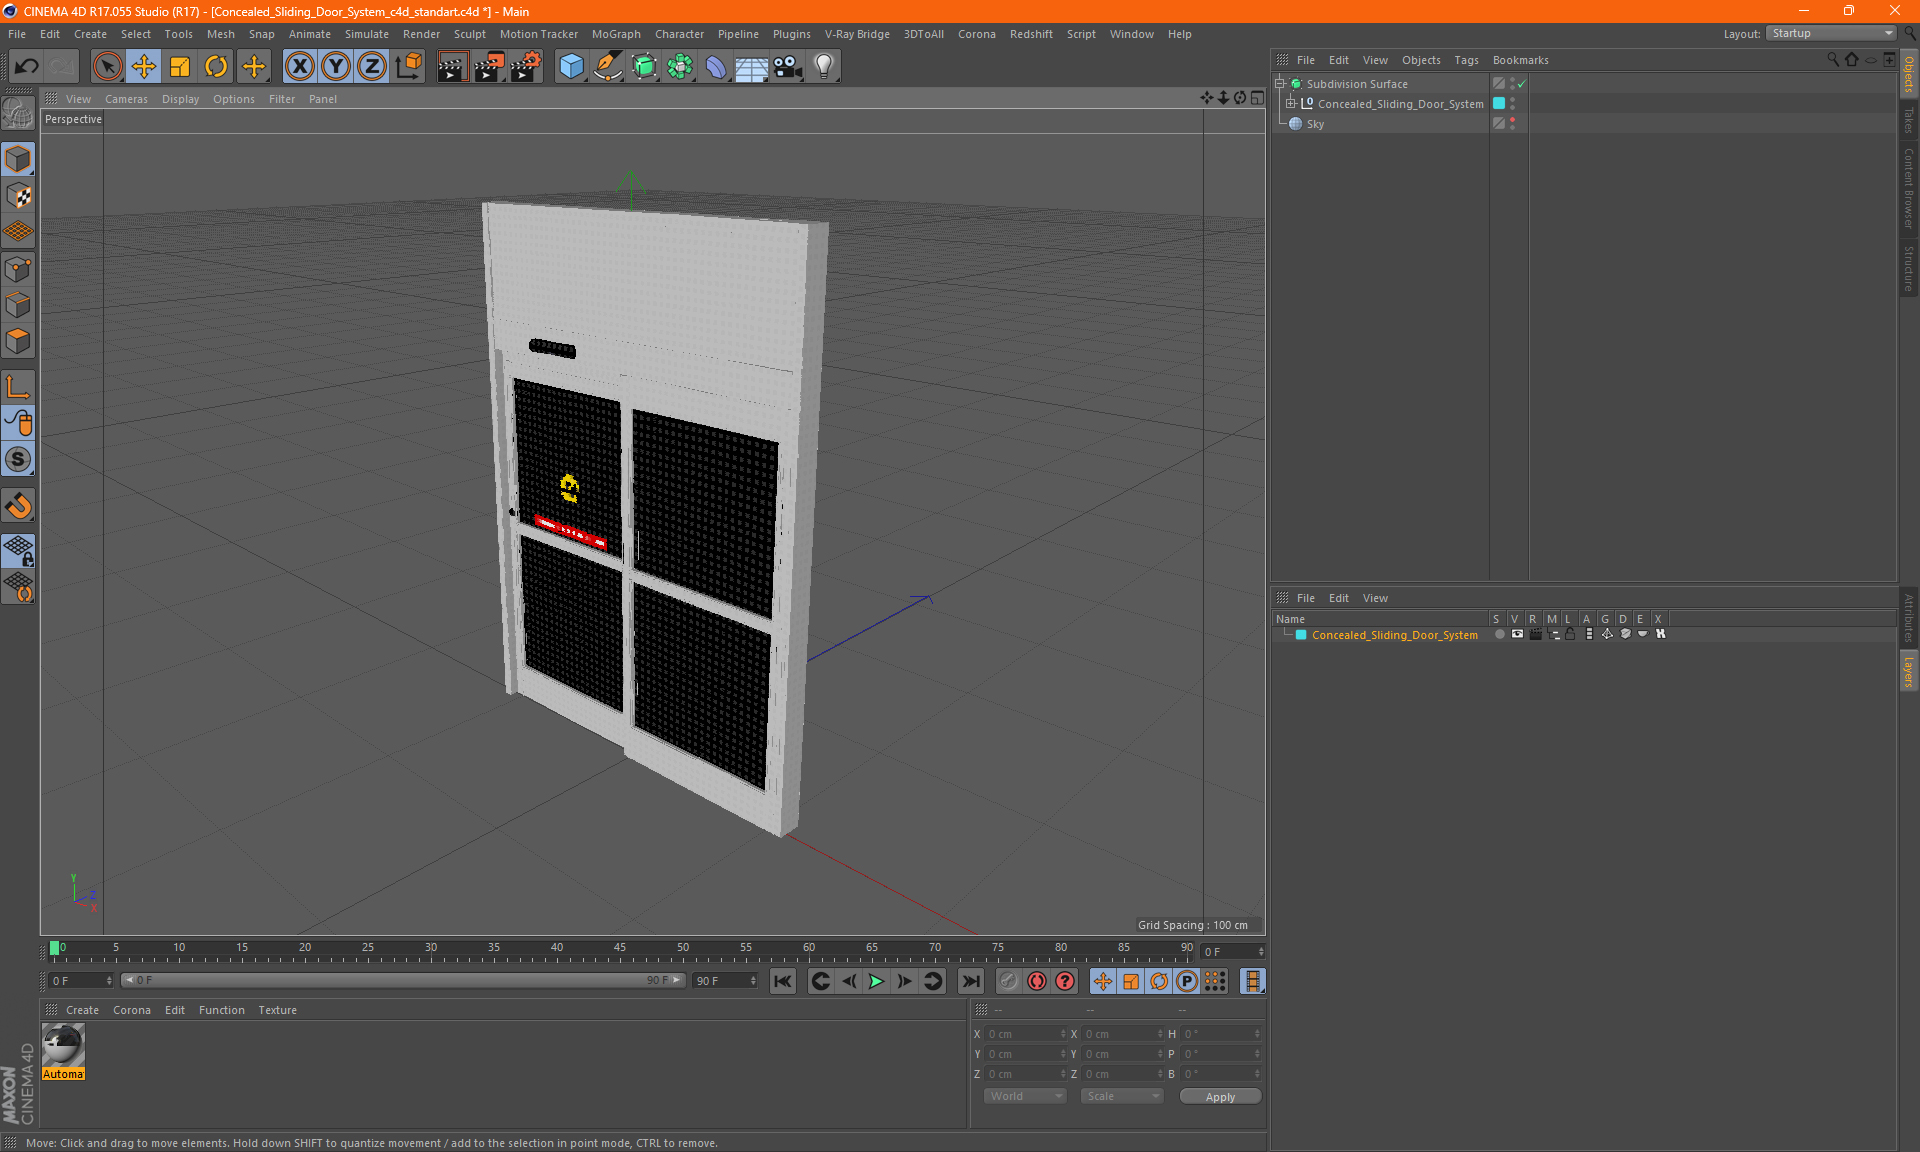The width and height of the screenshot is (1920, 1152).
Task: Play animation forward
Action: (876, 981)
